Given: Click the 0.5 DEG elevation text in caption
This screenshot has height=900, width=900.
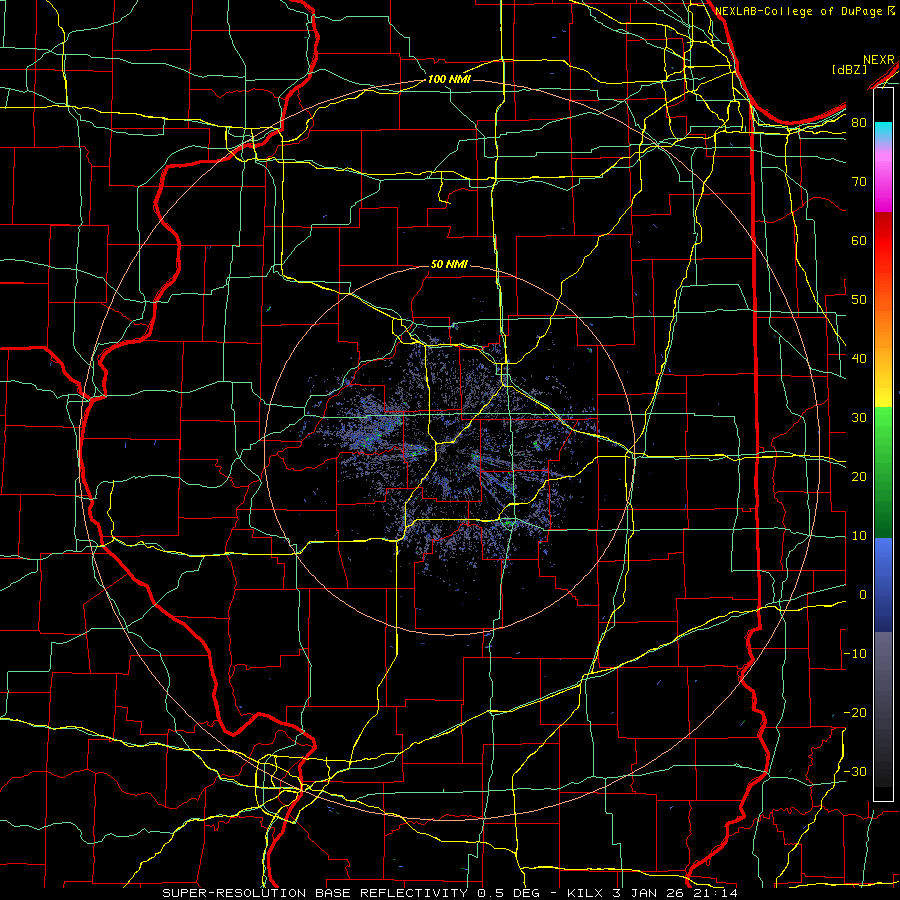Looking at the screenshot, I should point(509,893).
